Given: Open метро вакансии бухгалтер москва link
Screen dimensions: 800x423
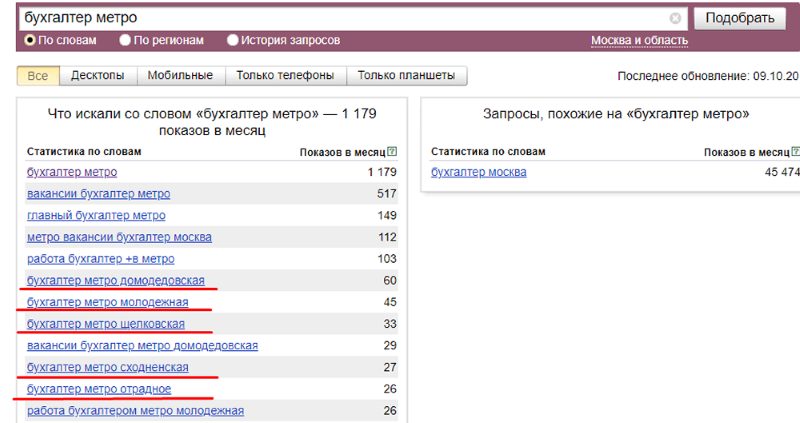Looking at the screenshot, I should [x=119, y=237].
